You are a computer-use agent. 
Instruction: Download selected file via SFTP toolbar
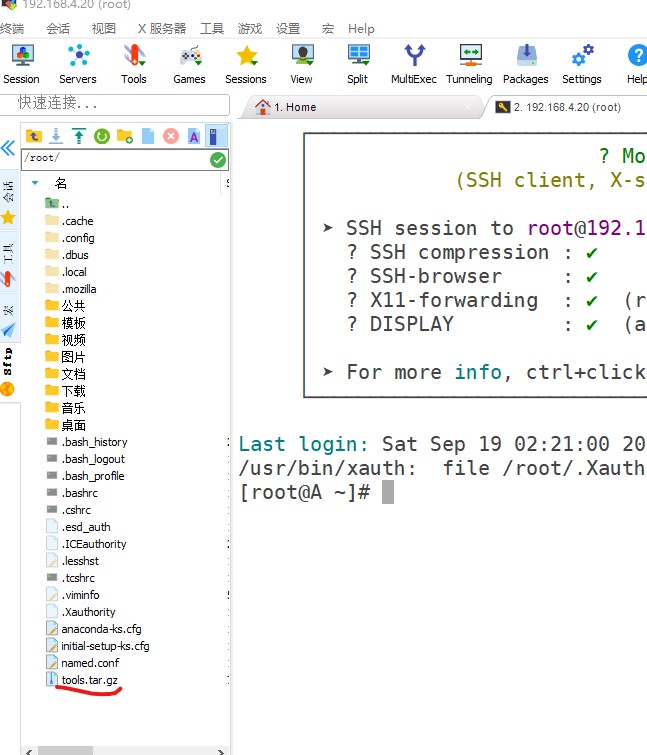point(56,136)
